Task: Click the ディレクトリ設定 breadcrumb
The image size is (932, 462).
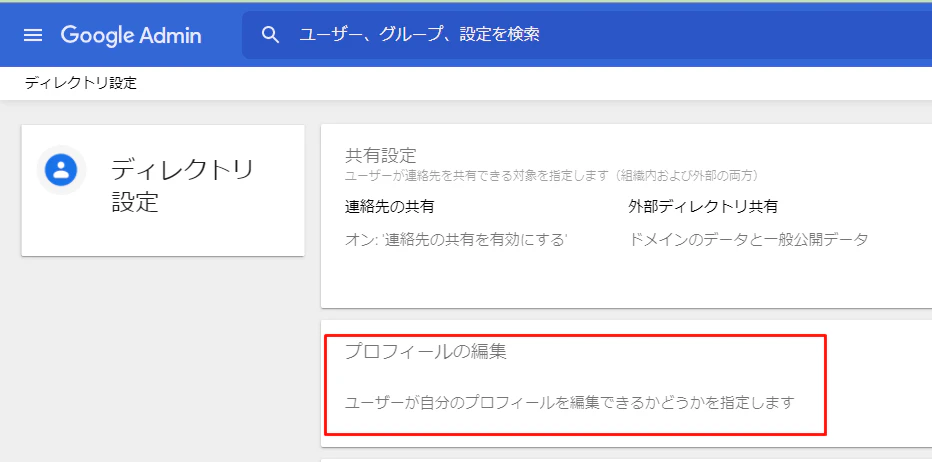Action: 81,83
